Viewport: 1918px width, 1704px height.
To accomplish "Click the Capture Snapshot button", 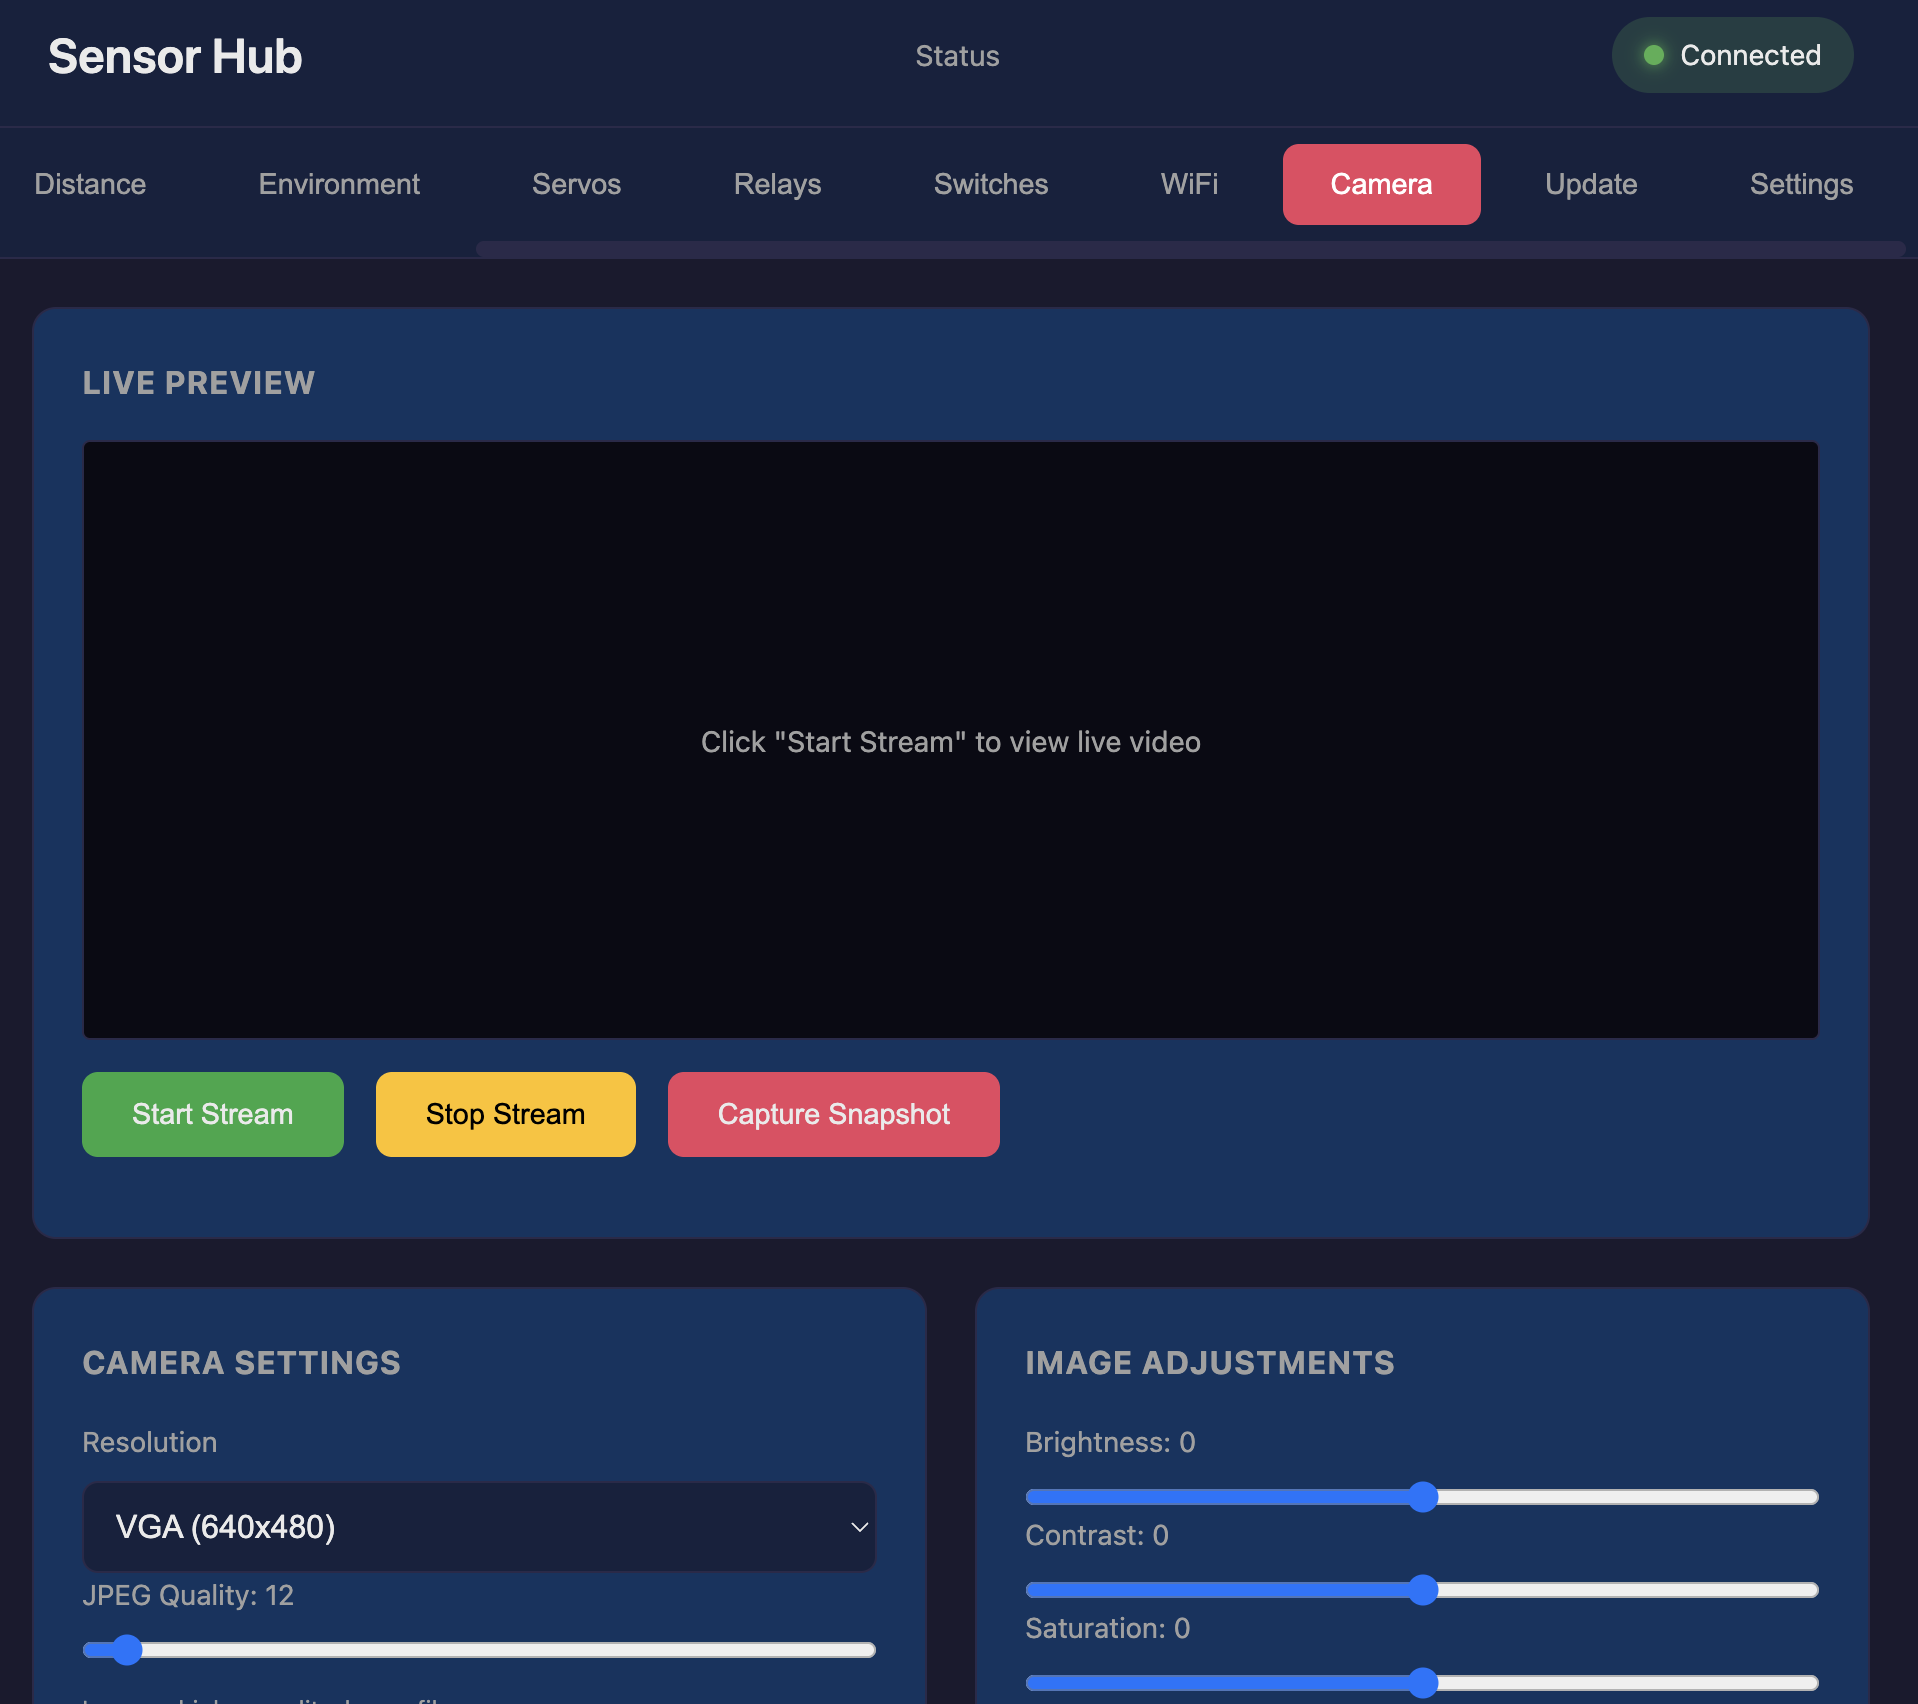I will 833,1114.
